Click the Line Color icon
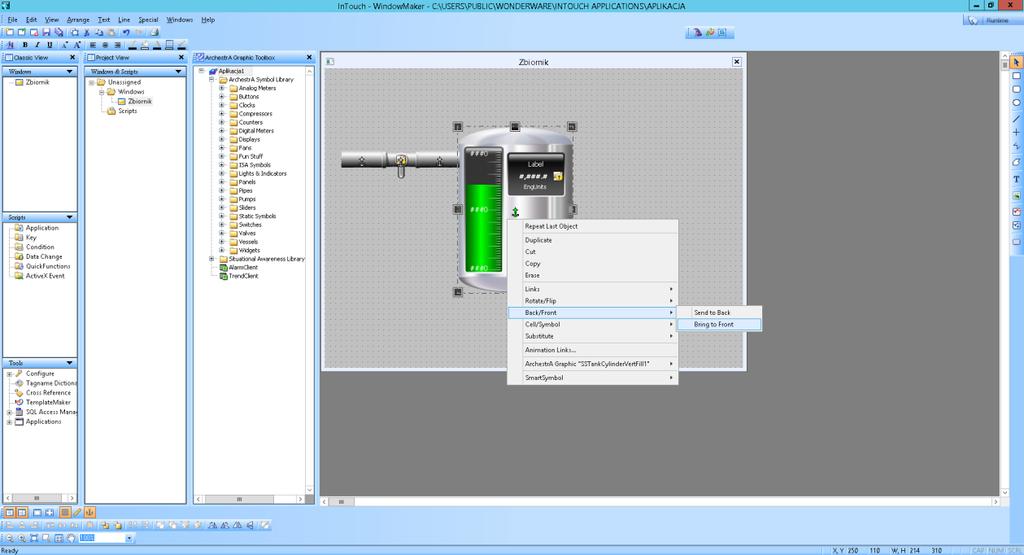Image resolution: width=1024 pixels, height=555 pixels. pyautogui.click(x=133, y=45)
